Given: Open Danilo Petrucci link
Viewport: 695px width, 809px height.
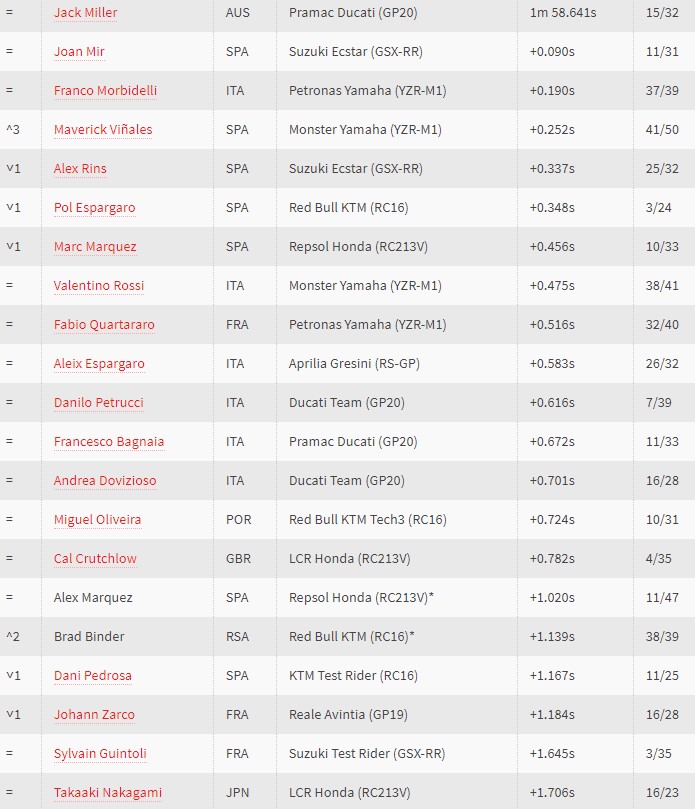Looking at the screenshot, I should [99, 402].
